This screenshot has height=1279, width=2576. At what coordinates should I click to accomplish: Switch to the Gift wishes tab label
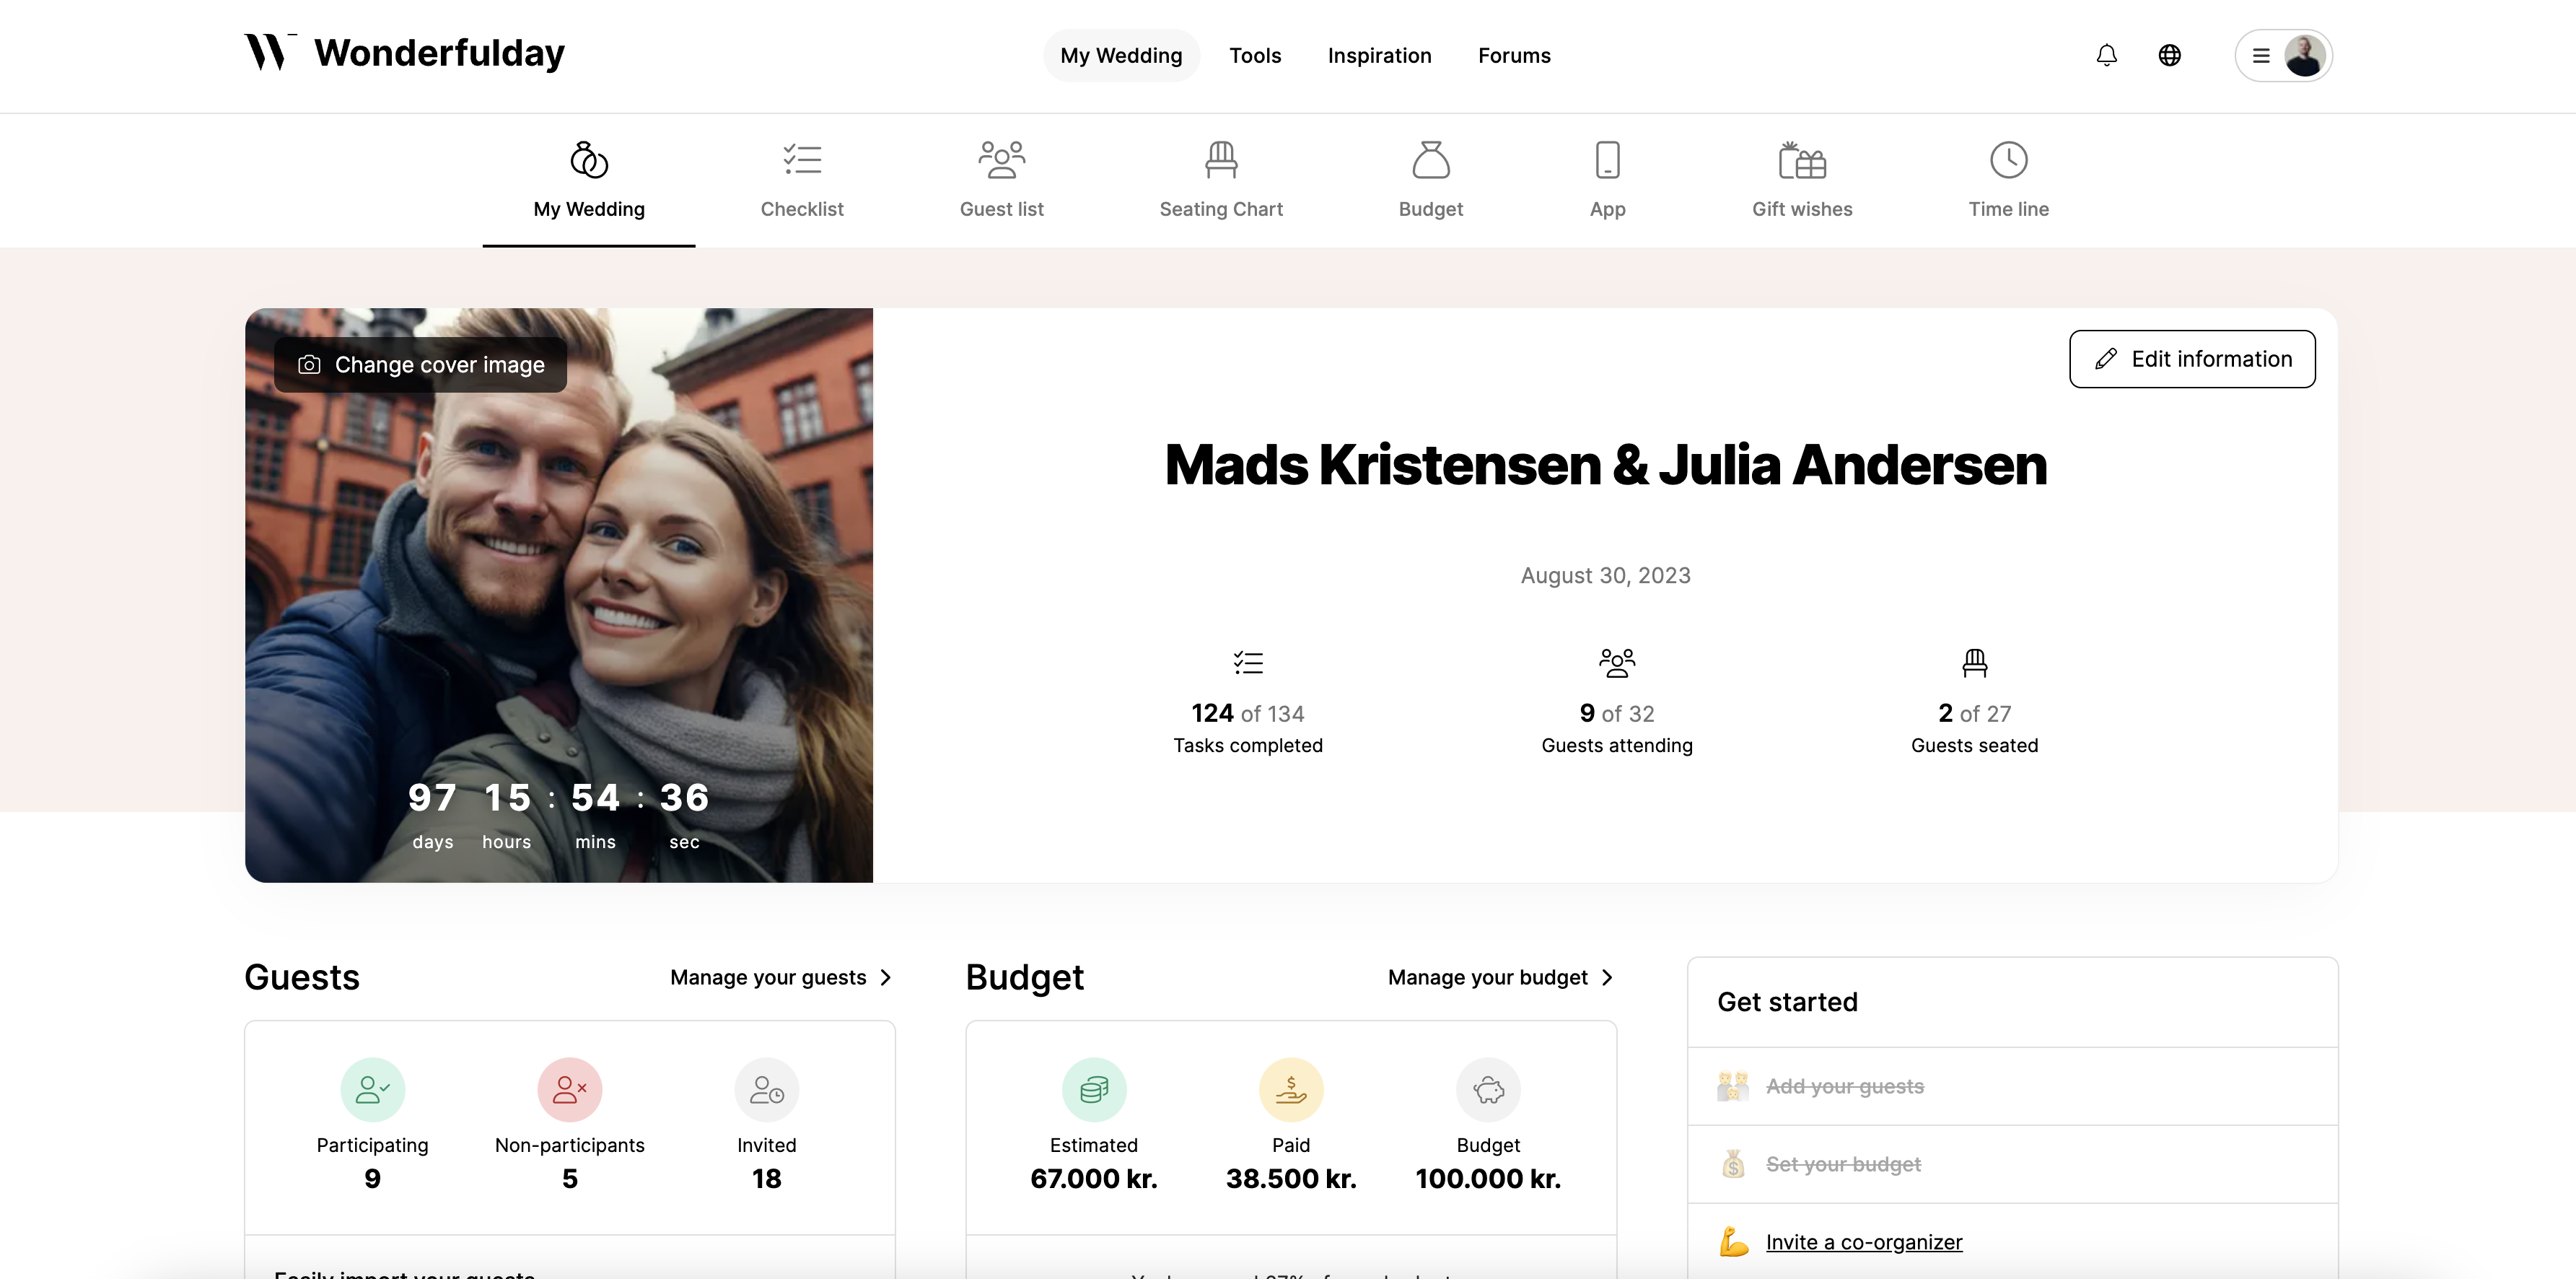pos(1802,209)
